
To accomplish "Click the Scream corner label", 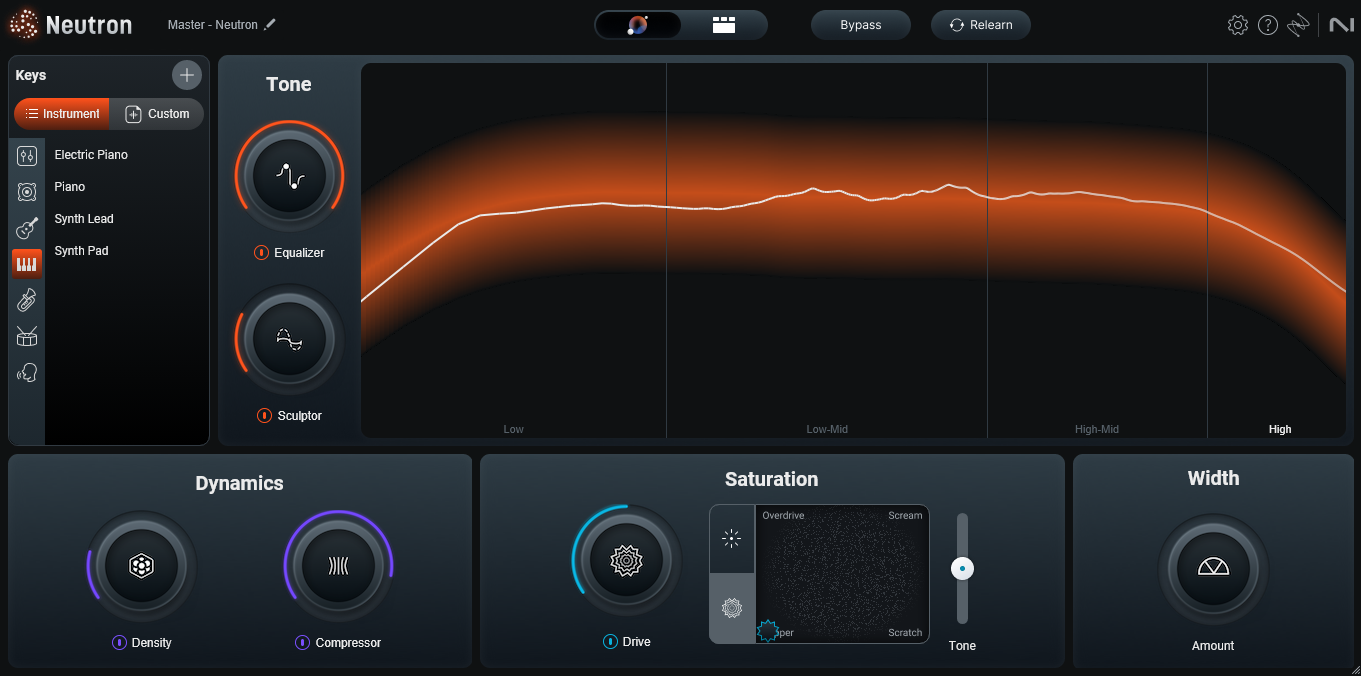I will click(905, 516).
